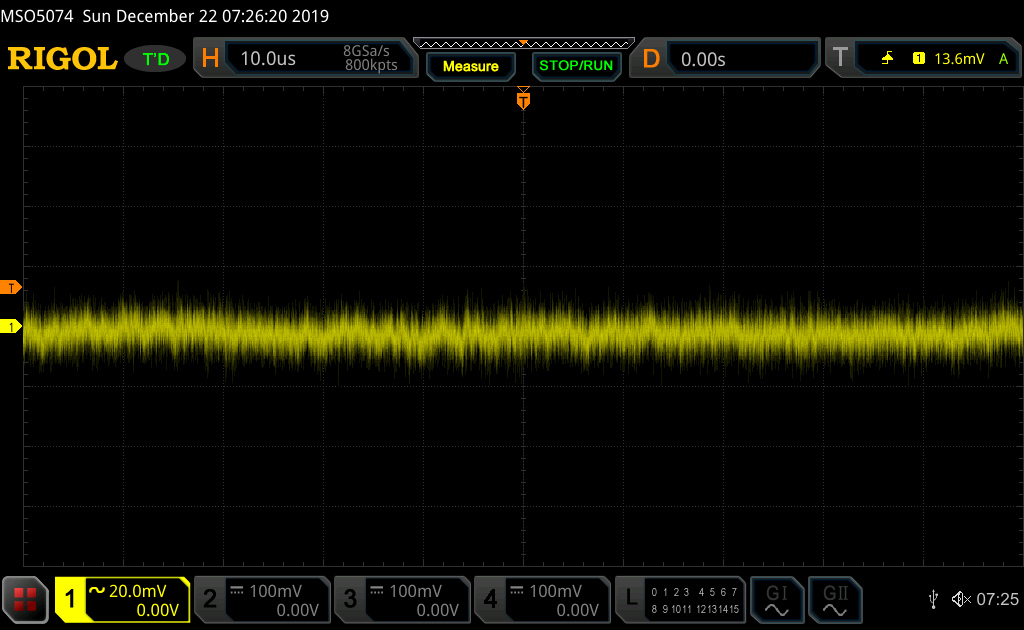This screenshot has height=630, width=1024.
Task: Click the 800kpts memory depth readout
Action: pyautogui.click(x=371, y=65)
